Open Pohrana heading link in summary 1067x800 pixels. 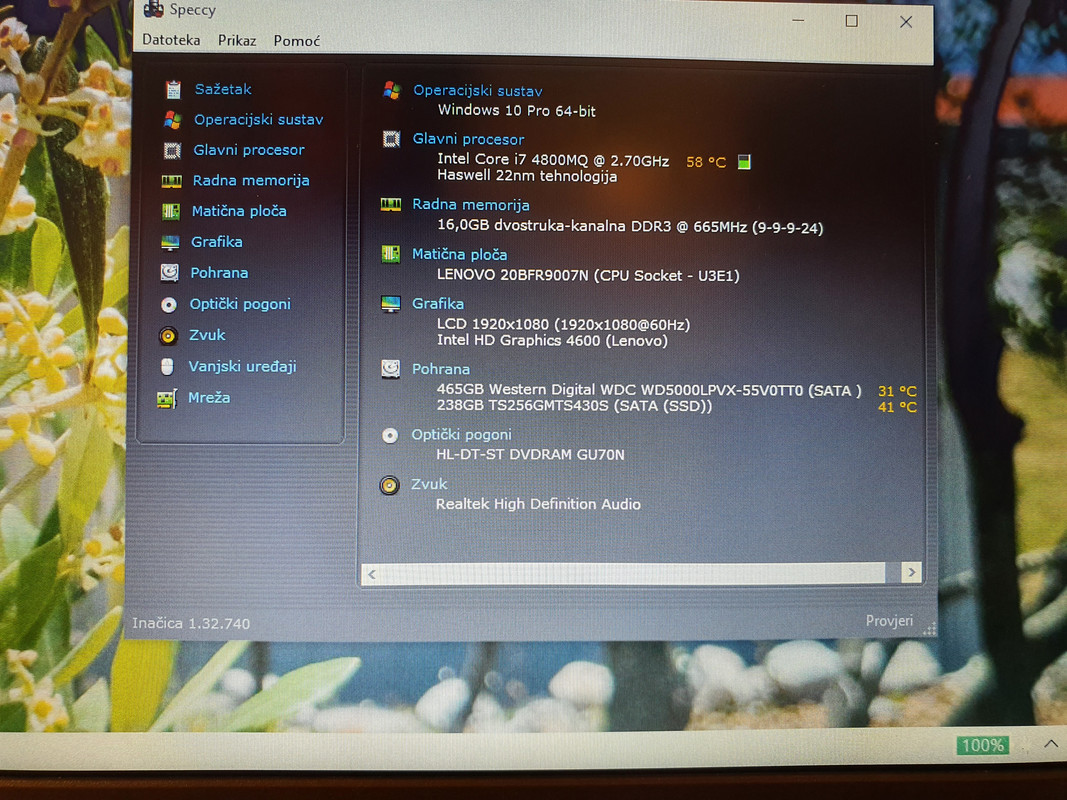click(441, 369)
